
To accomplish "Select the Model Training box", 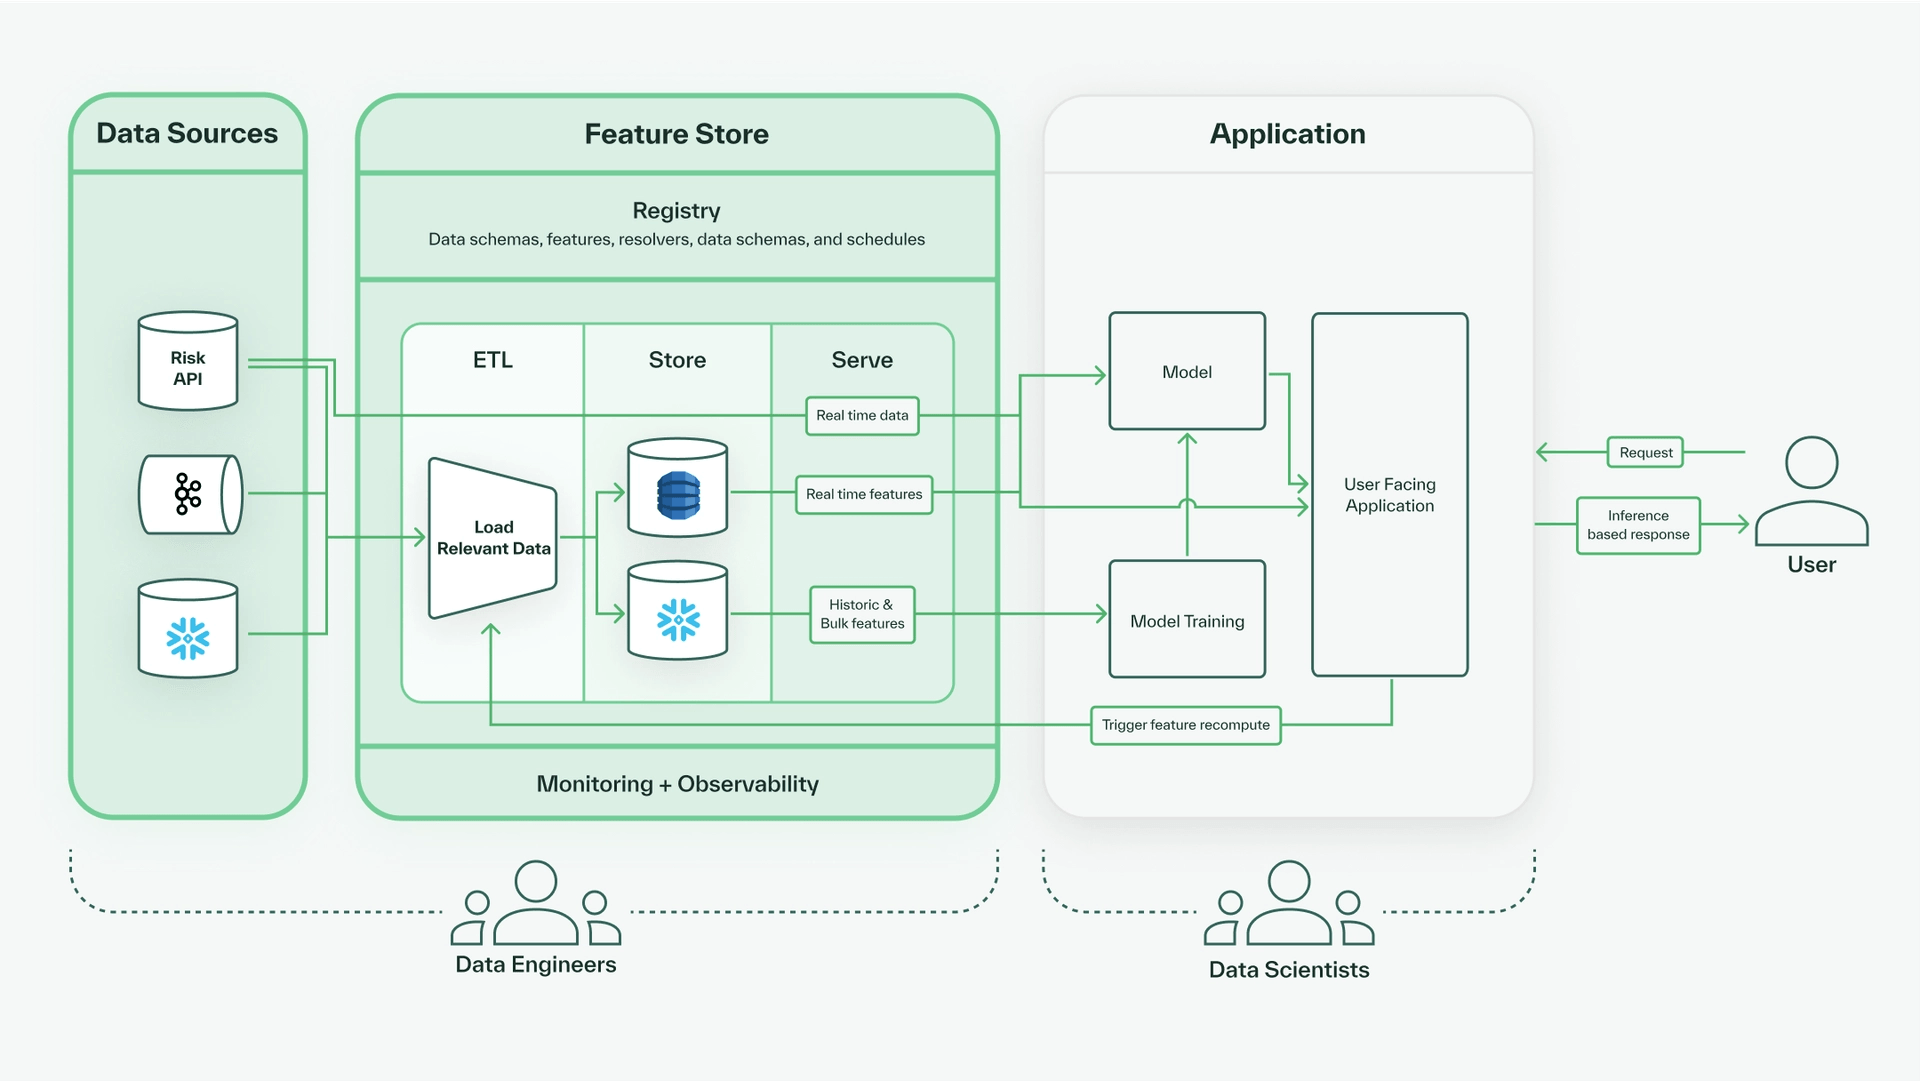I will [1187, 620].
